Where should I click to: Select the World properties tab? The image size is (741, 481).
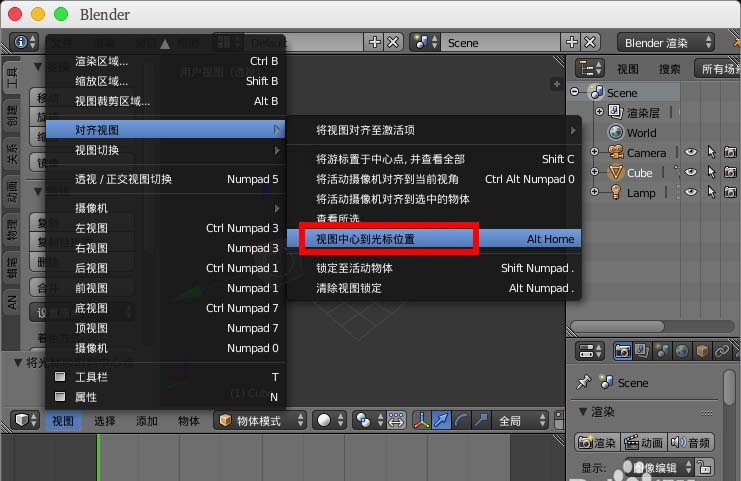click(x=682, y=351)
